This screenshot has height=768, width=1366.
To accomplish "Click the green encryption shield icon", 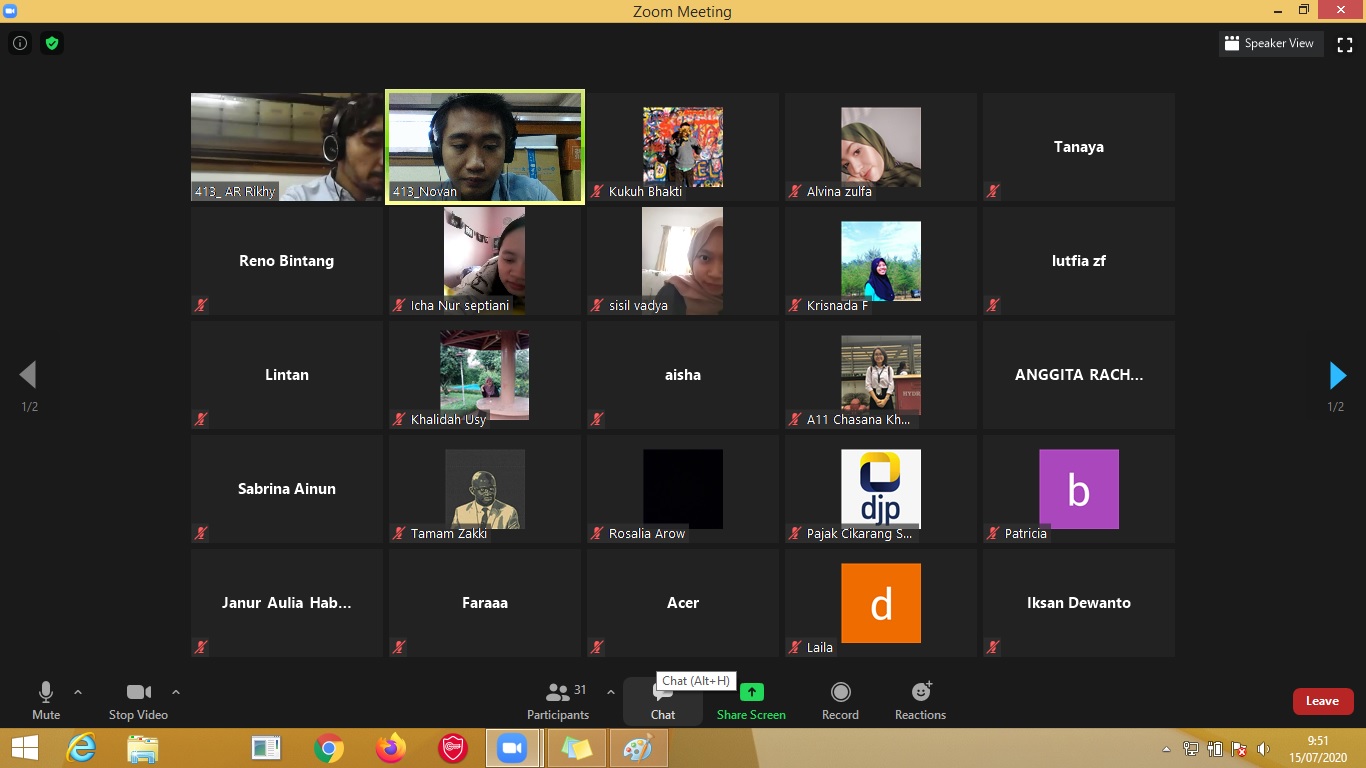I will coord(52,43).
